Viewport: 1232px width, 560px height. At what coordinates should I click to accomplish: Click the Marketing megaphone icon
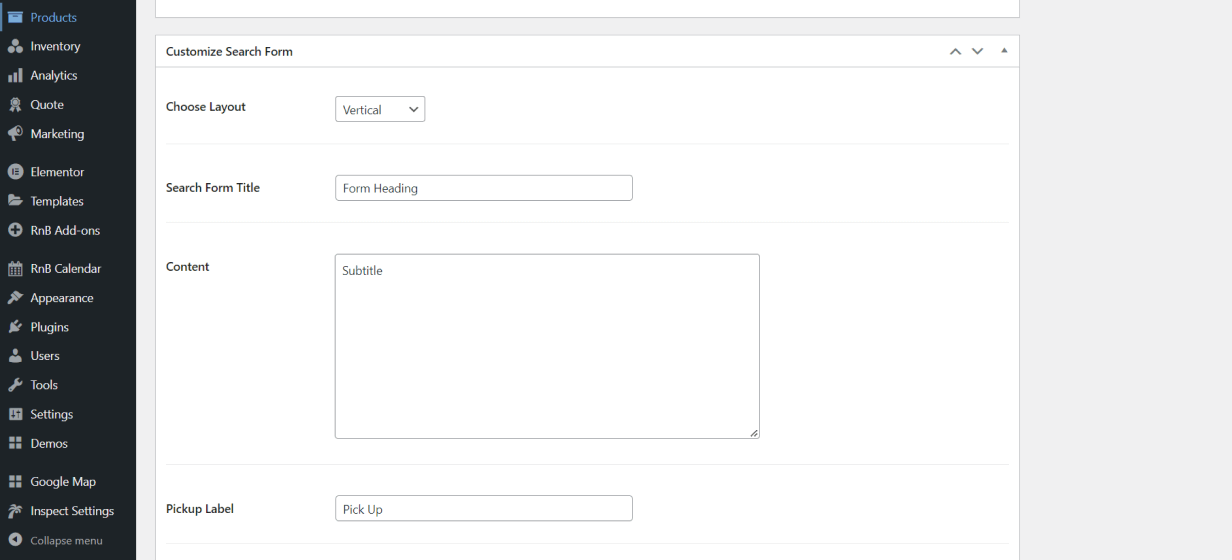point(15,134)
